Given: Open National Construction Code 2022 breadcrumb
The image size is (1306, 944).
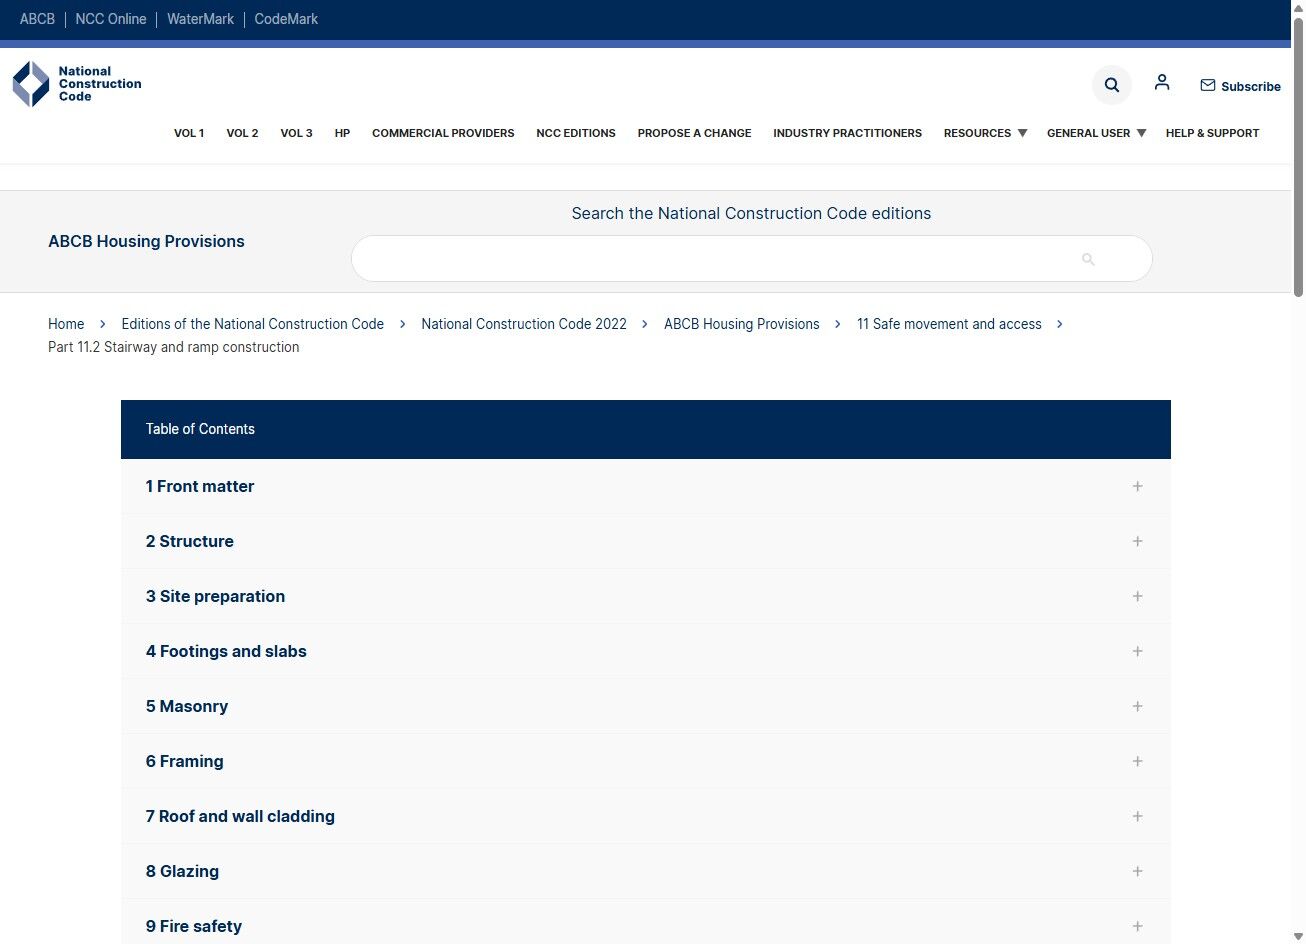Looking at the screenshot, I should pos(524,324).
